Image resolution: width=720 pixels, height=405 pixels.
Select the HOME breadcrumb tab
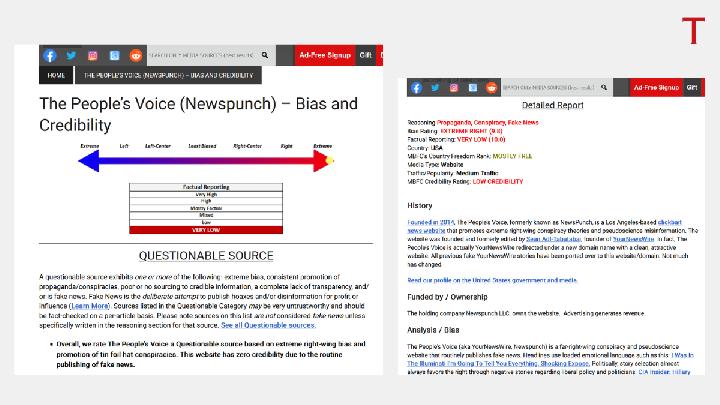(x=57, y=75)
